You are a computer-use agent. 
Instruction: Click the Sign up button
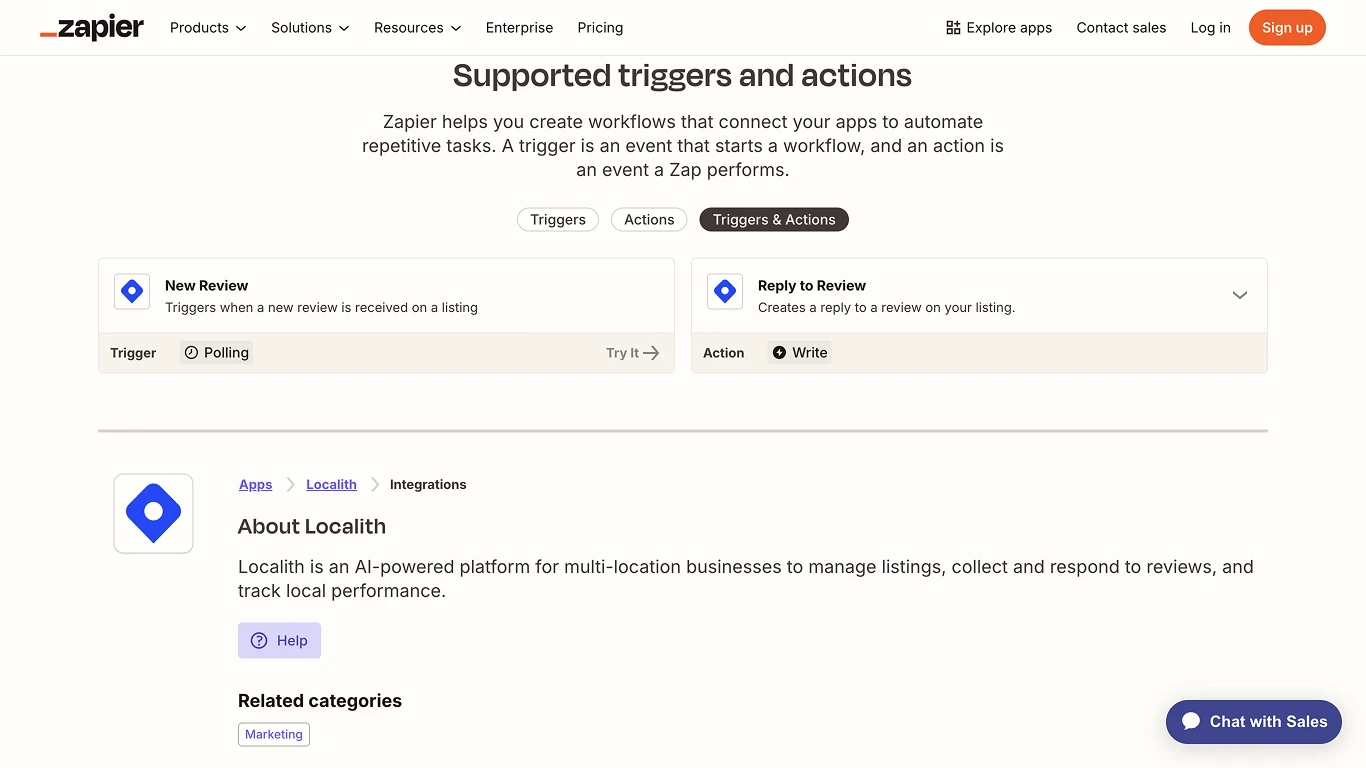1287,28
